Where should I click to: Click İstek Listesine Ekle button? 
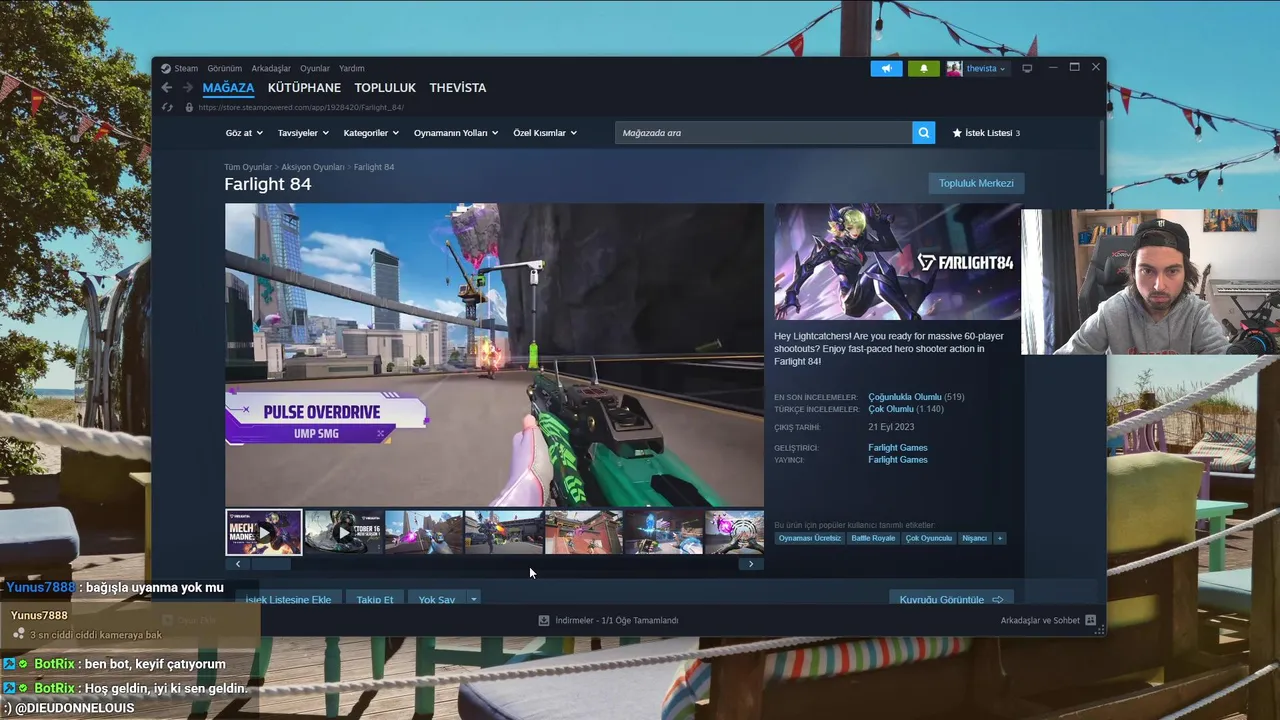click(x=289, y=599)
